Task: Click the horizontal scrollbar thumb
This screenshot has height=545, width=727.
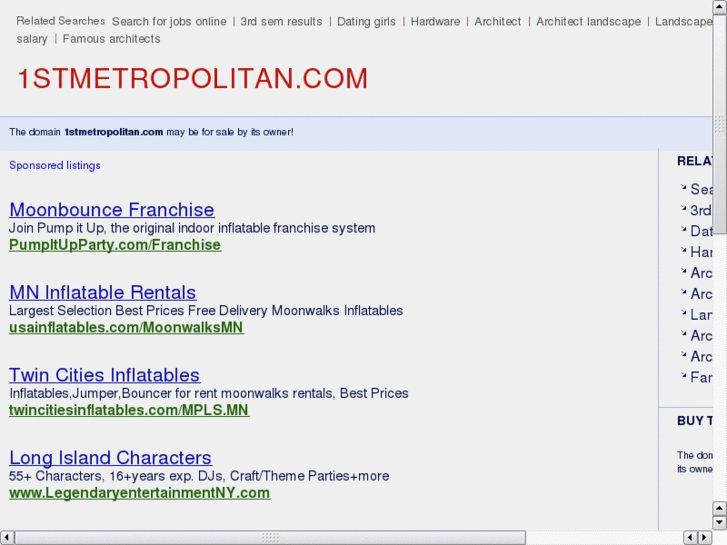Action: pos(270,537)
